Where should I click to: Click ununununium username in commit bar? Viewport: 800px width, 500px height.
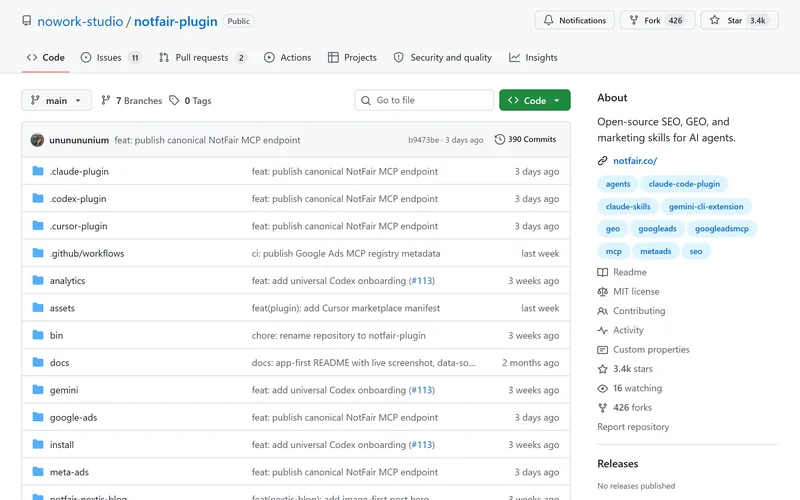[x=79, y=140]
